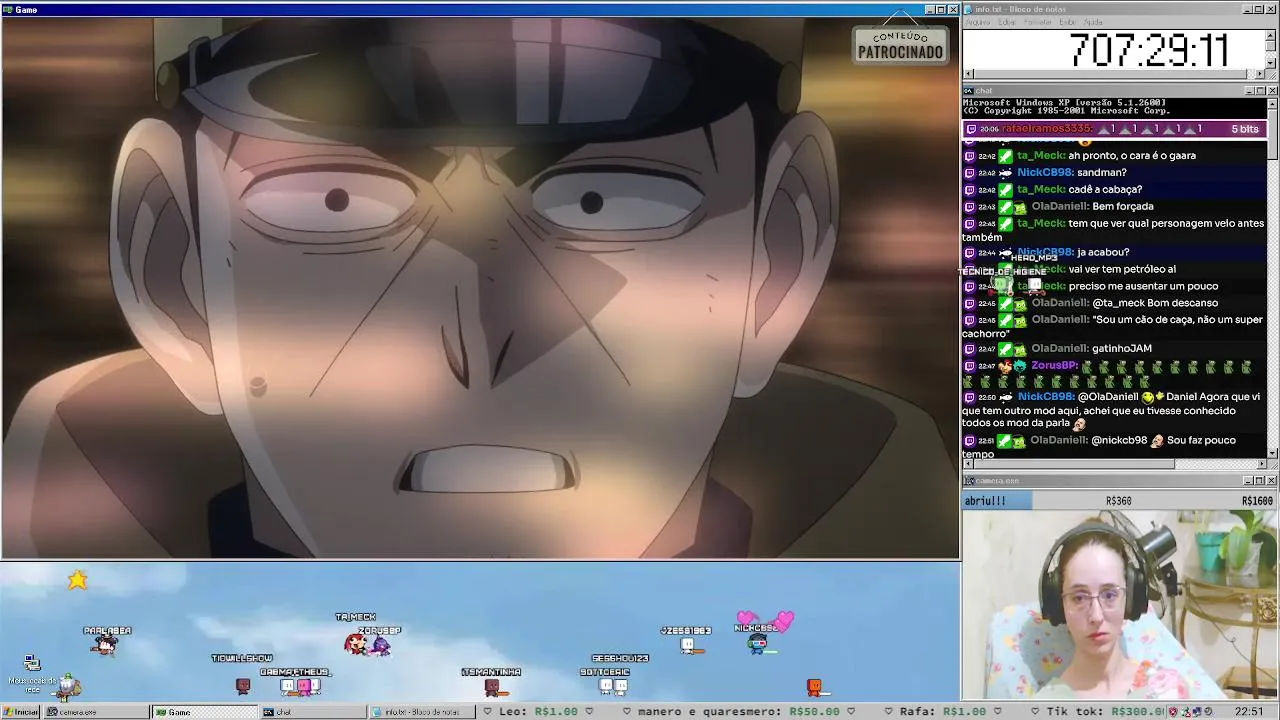
Task: Click the ITSMANTINHA avatar
Action: click(491, 686)
